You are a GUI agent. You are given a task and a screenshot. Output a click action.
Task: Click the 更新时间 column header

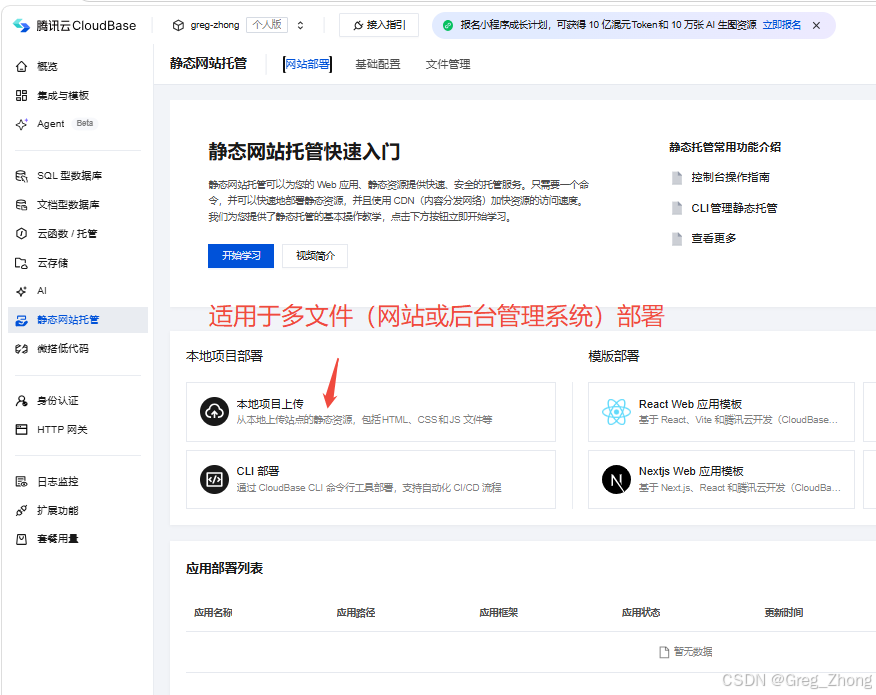pyautogui.click(x=784, y=613)
